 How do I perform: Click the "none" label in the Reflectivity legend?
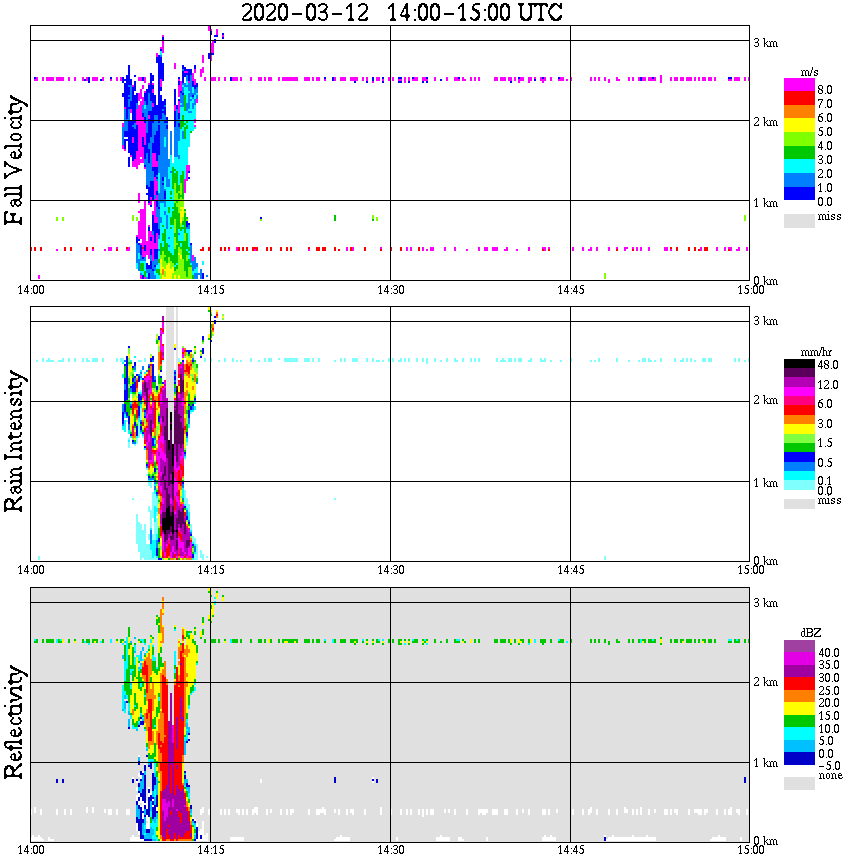830,776
